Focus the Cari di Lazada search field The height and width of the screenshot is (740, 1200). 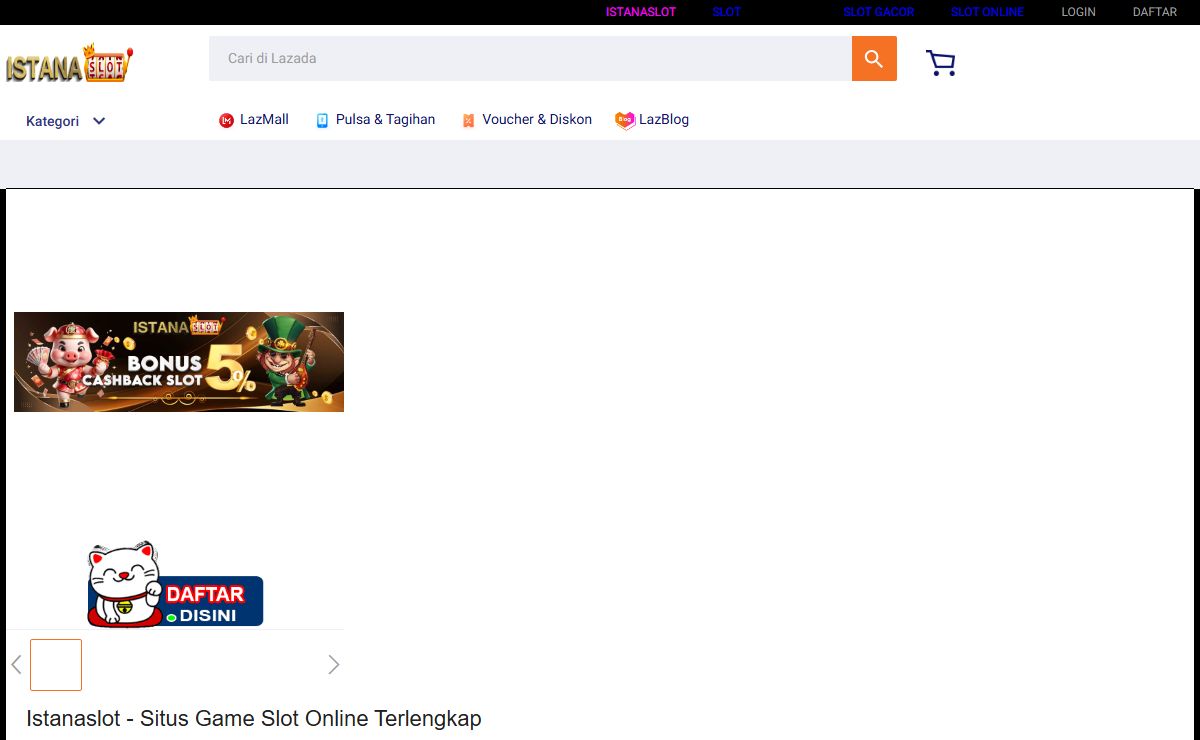530,59
